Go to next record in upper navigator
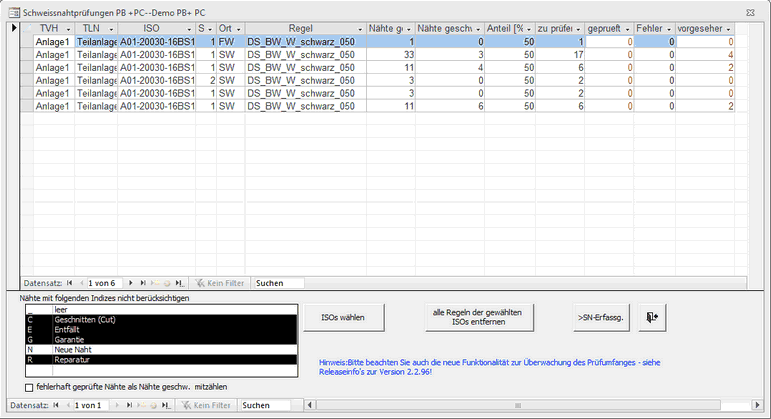 (132, 283)
